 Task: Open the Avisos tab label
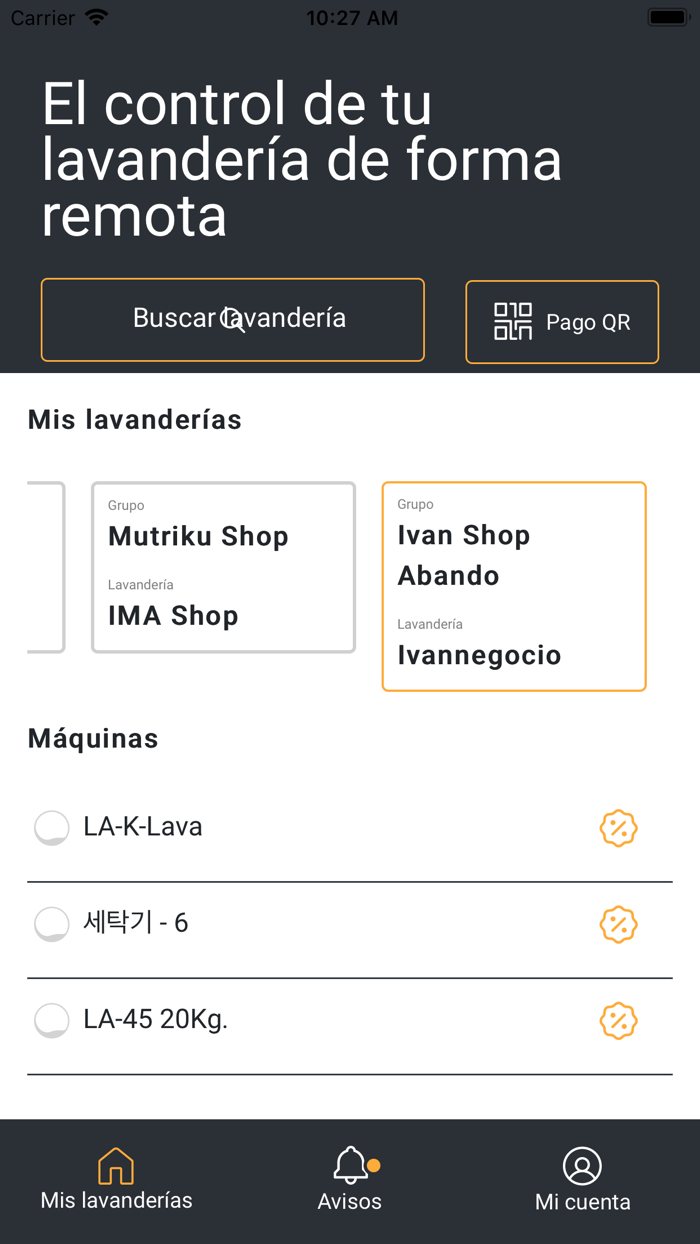click(350, 1201)
